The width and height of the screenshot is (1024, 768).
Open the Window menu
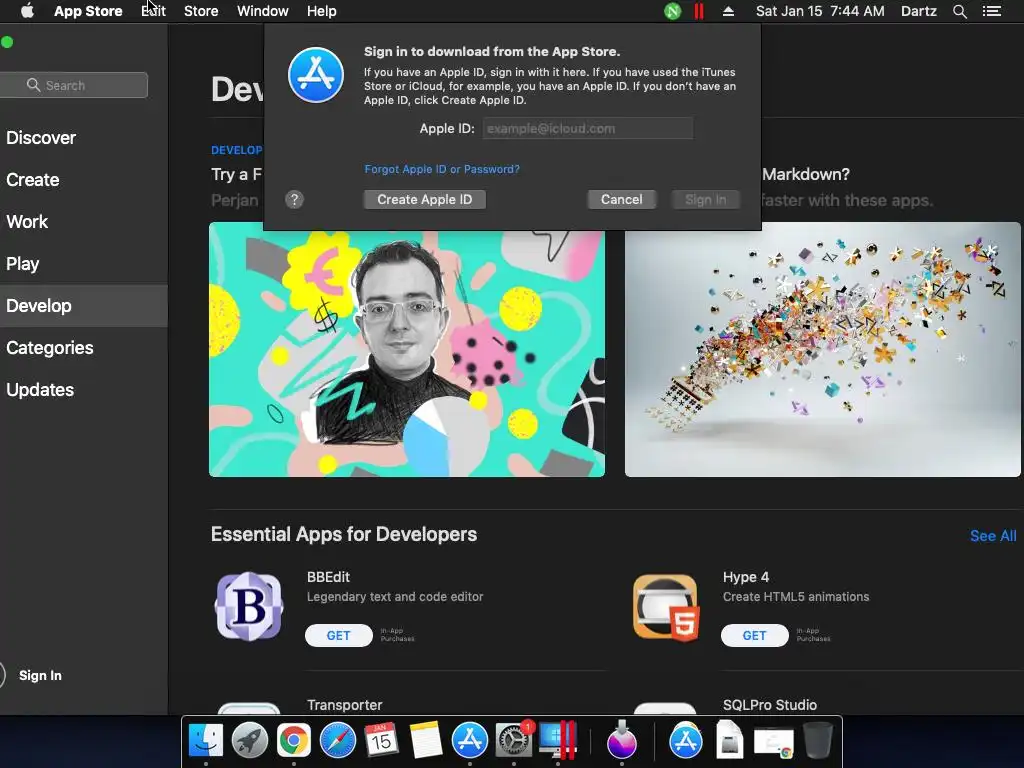coord(263,11)
